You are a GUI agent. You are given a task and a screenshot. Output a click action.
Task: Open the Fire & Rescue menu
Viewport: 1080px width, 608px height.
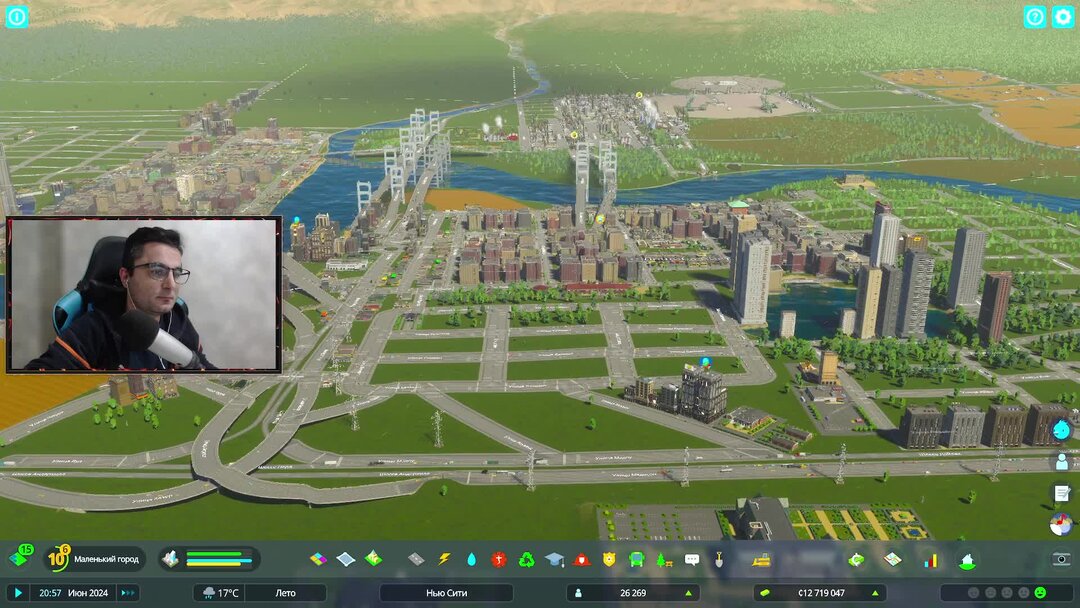click(582, 559)
